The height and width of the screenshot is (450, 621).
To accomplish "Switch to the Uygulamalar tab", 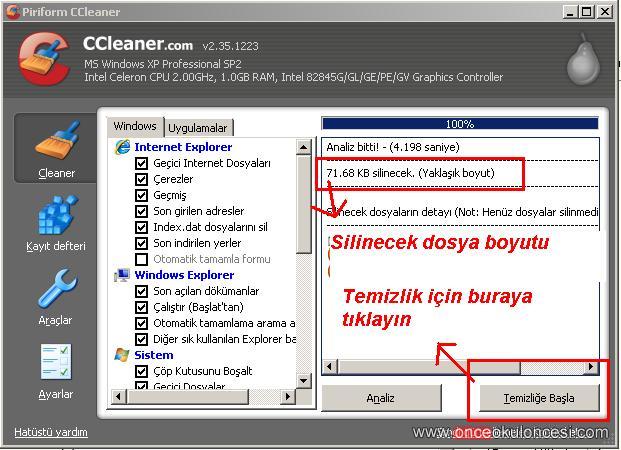I will click(x=199, y=128).
